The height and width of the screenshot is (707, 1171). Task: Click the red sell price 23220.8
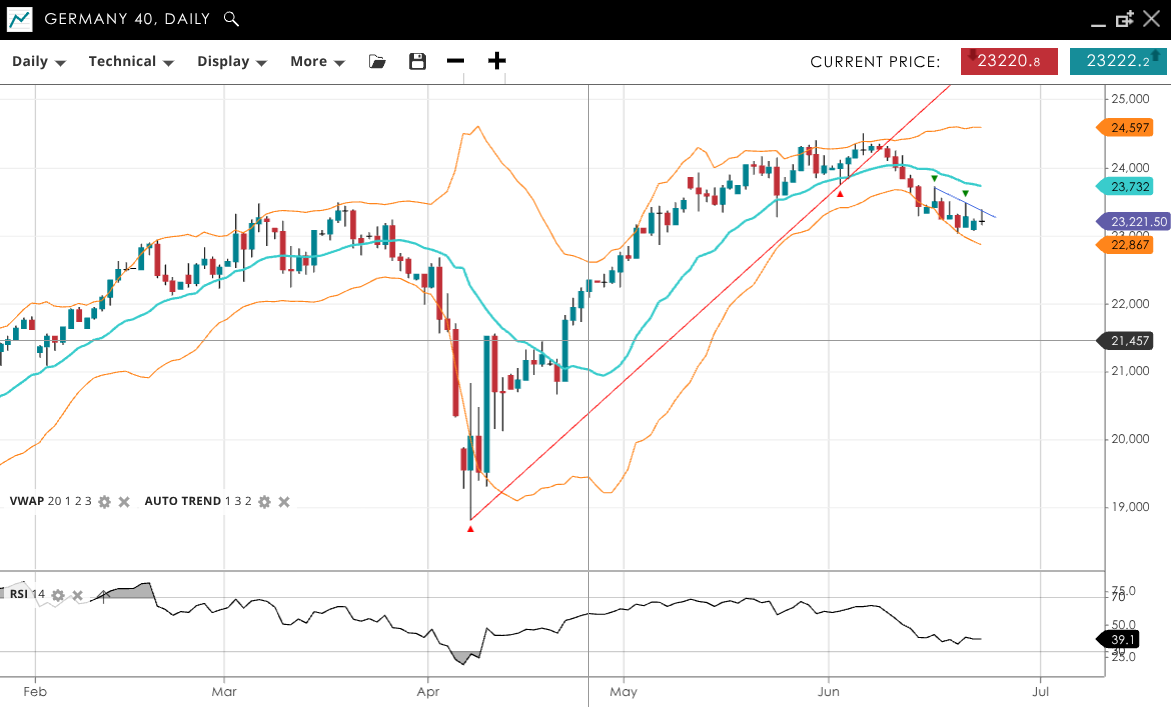coord(1010,61)
